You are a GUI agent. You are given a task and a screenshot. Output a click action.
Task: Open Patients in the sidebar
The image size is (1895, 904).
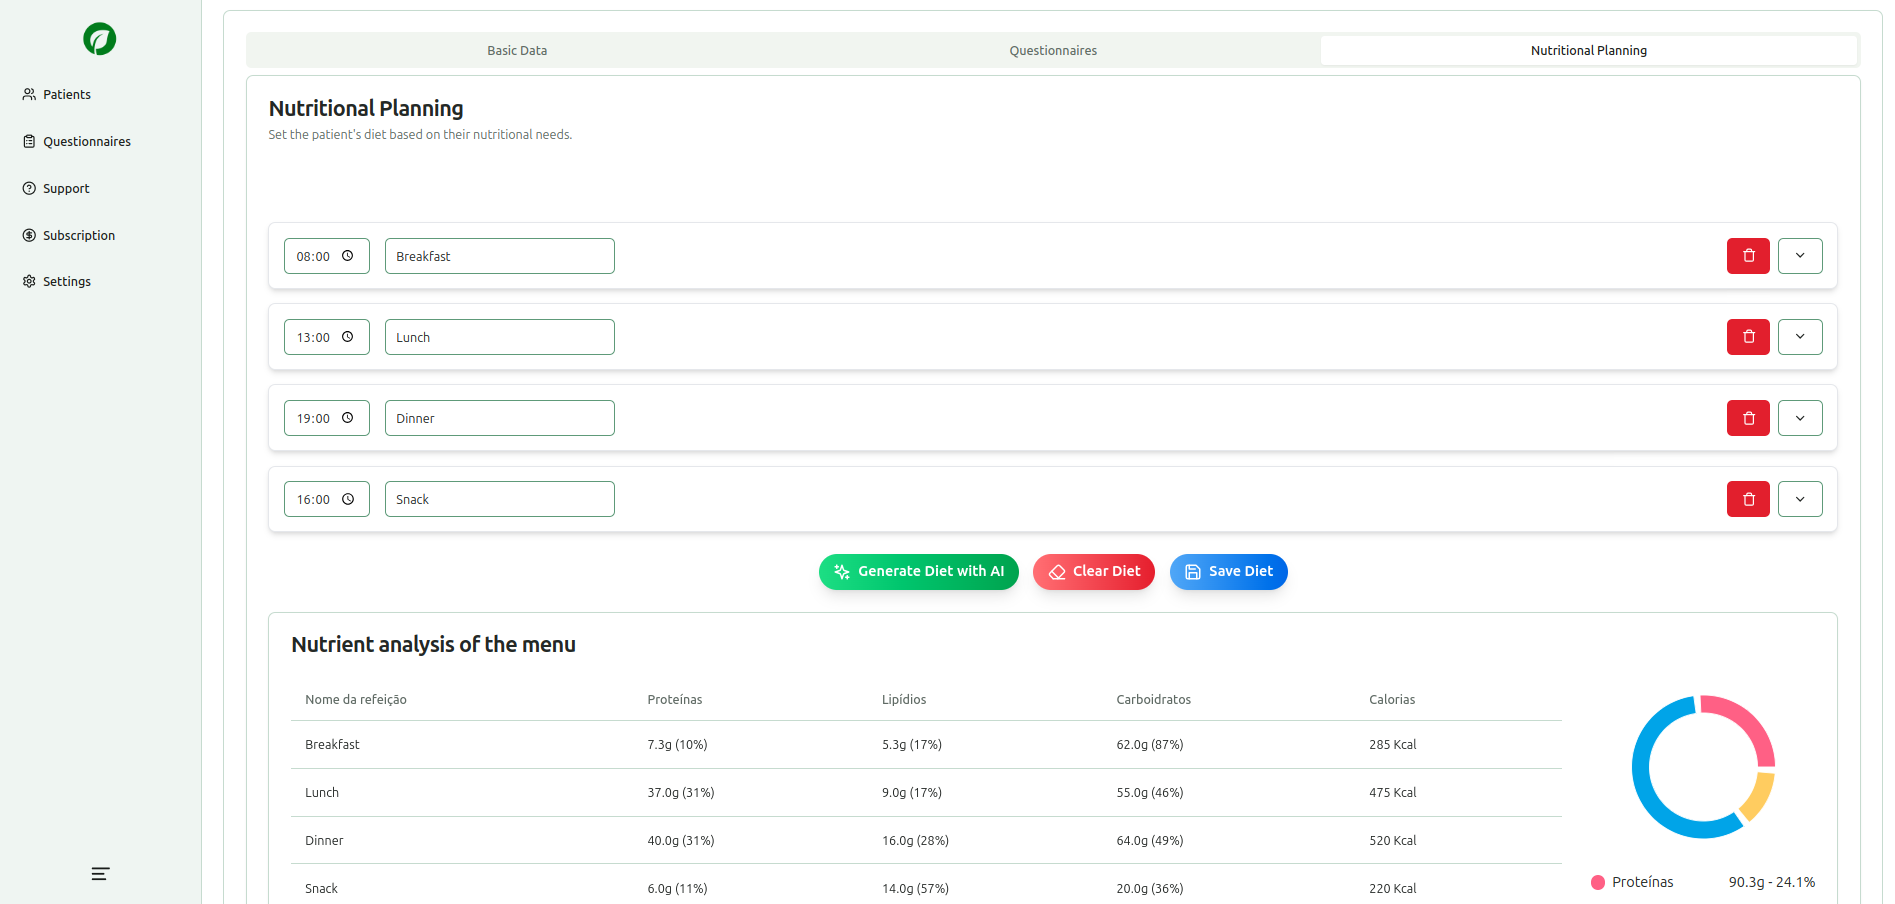coord(57,94)
